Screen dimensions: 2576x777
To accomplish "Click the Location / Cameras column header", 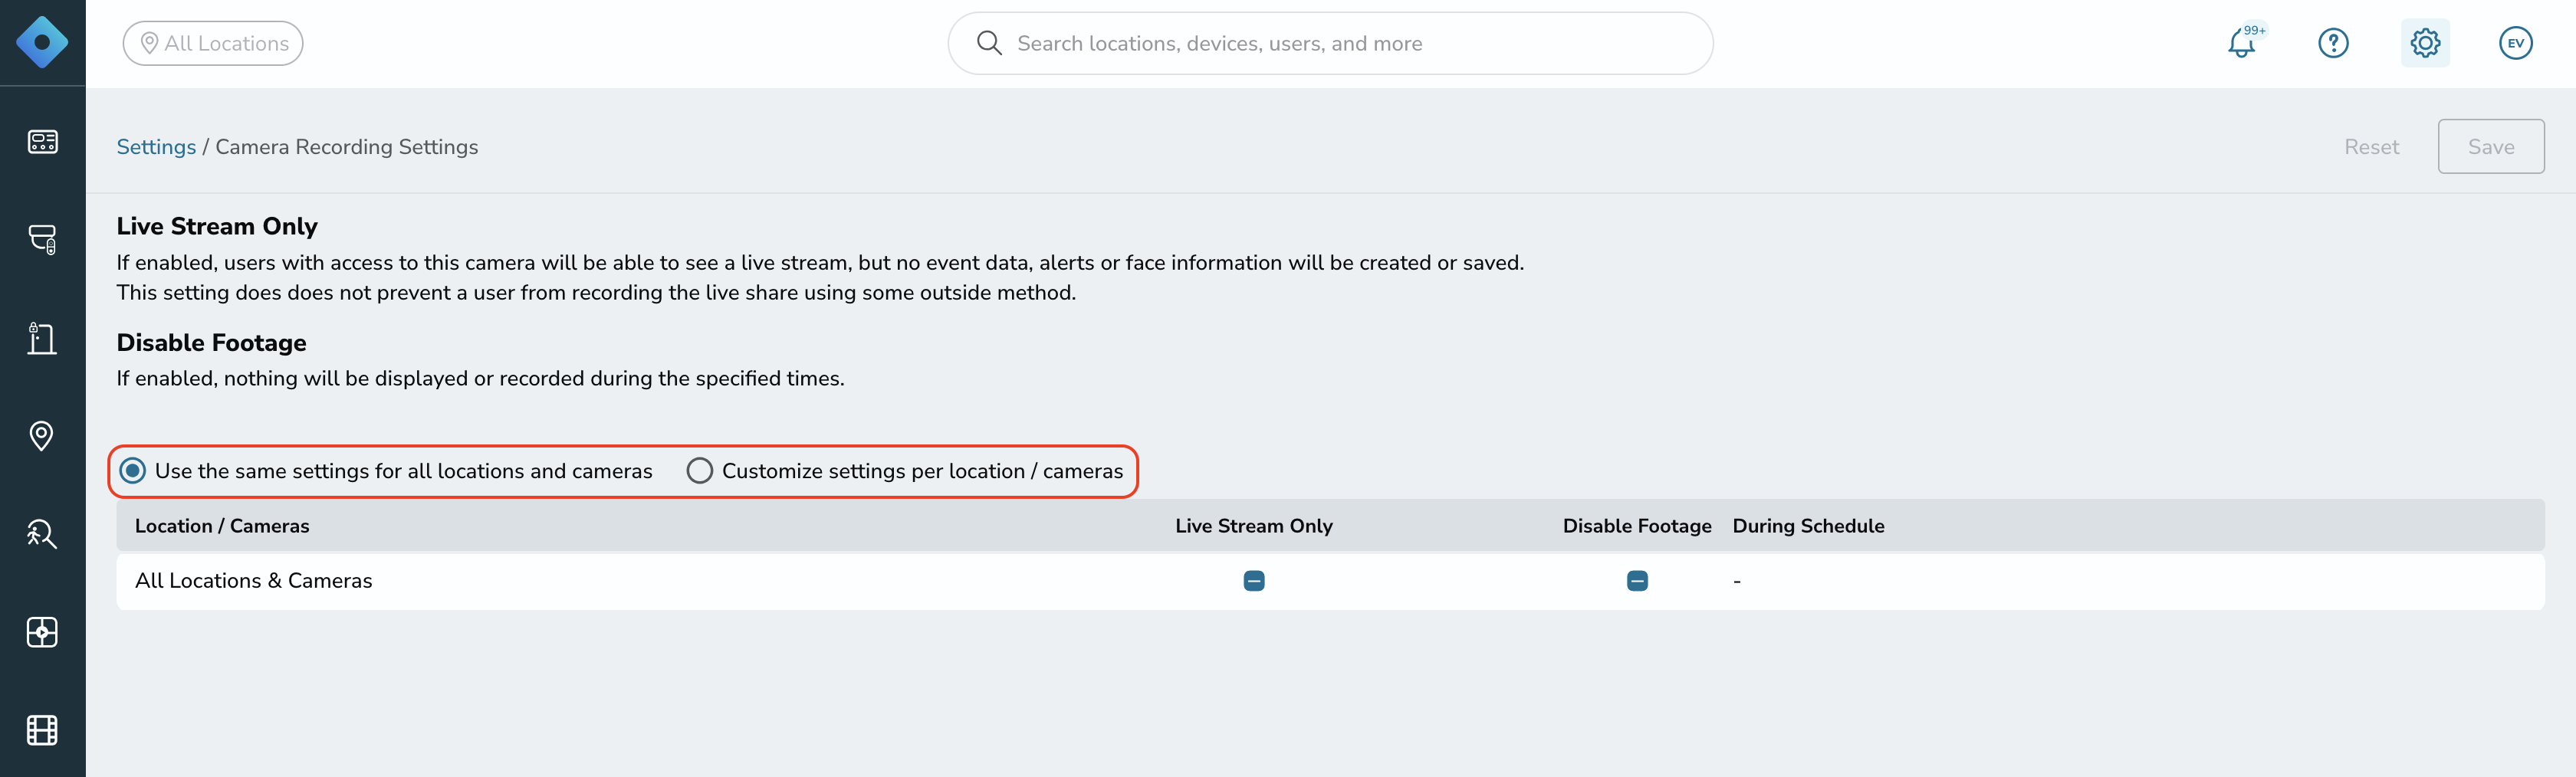I will pyautogui.click(x=222, y=526).
